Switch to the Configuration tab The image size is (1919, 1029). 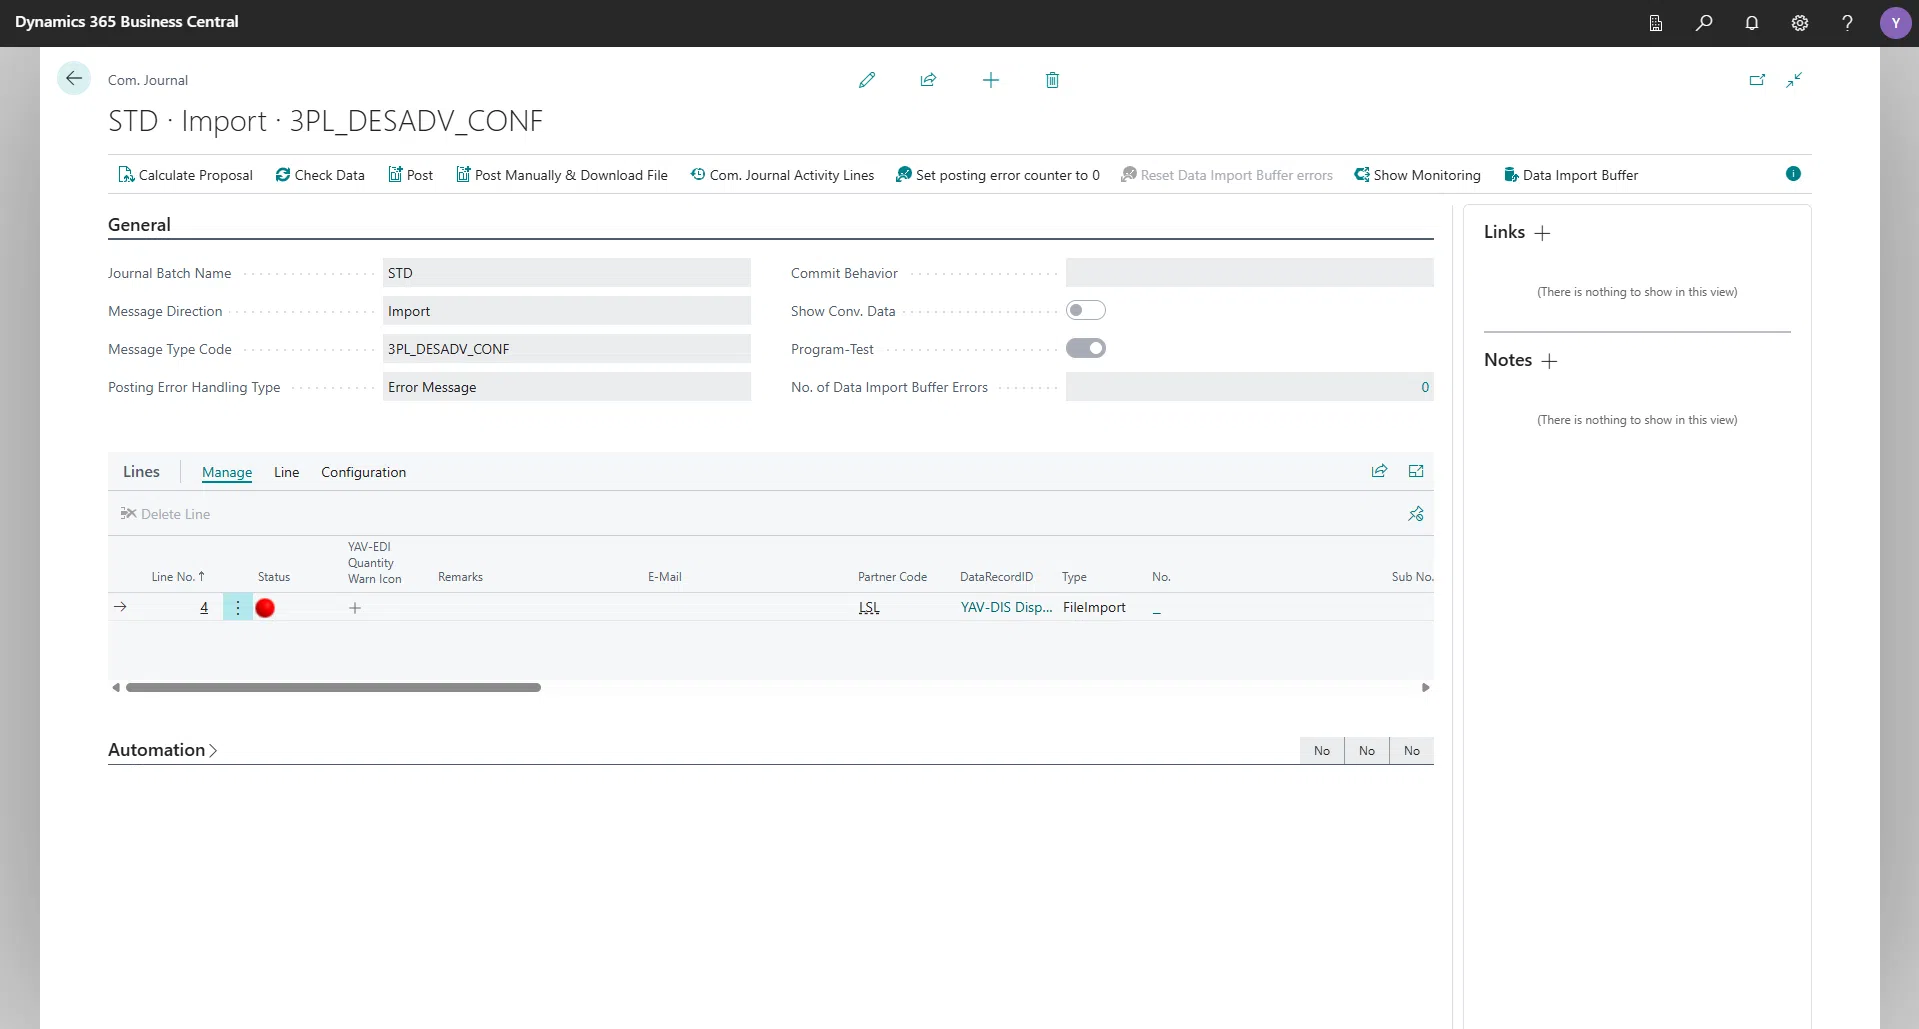(x=362, y=471)
